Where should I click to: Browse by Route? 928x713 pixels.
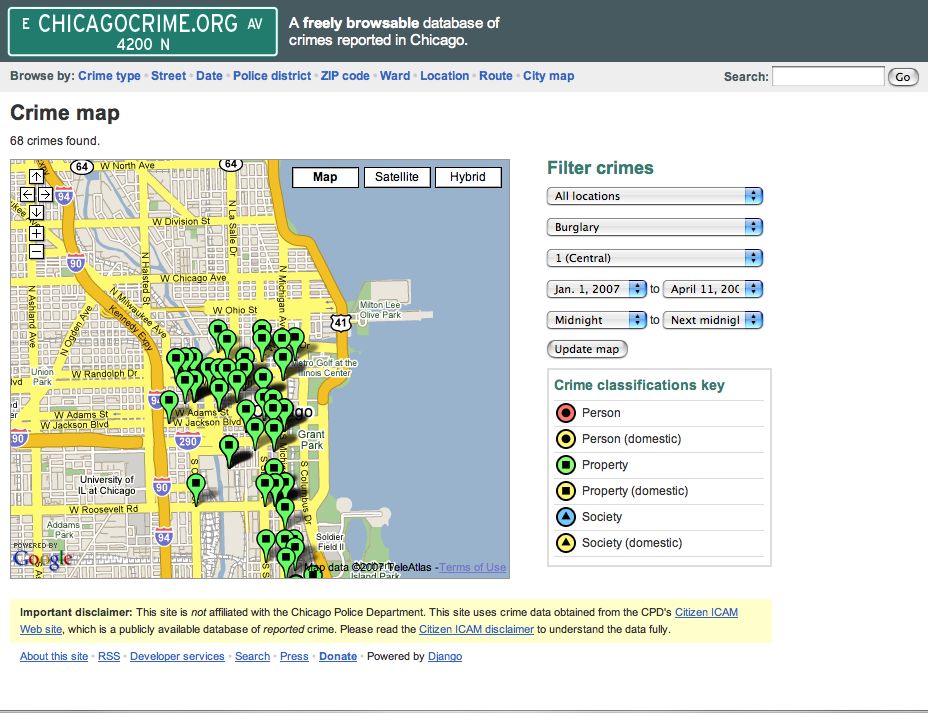pos(496,76)
